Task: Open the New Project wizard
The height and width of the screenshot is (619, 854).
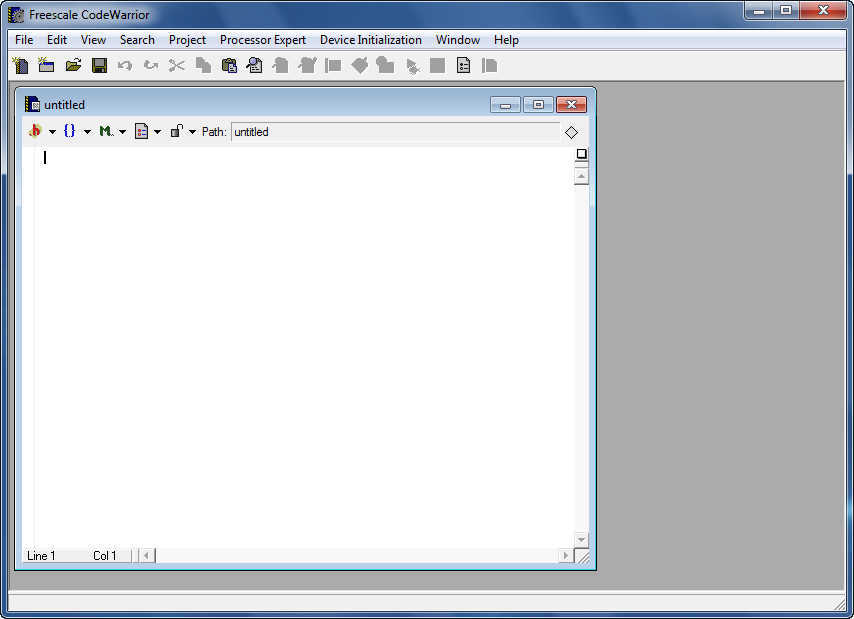Action: (46, 65)
